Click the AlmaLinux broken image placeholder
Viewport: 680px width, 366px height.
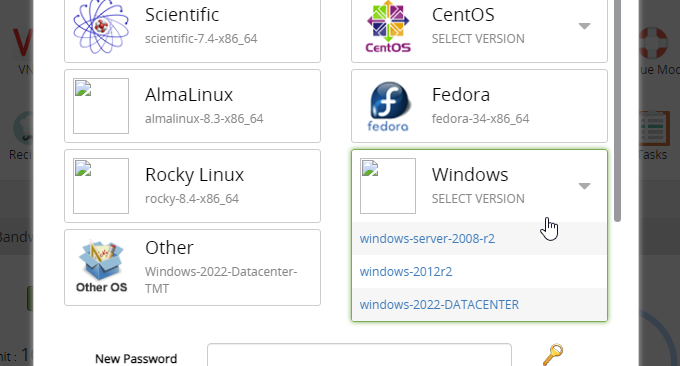tap(101, 106)
